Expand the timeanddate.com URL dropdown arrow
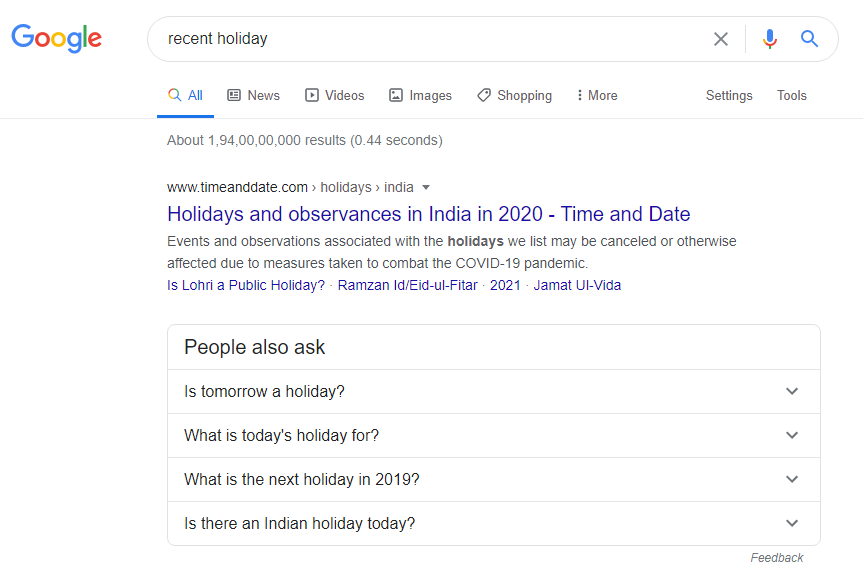Screen dimensions: 863x583 426,188
